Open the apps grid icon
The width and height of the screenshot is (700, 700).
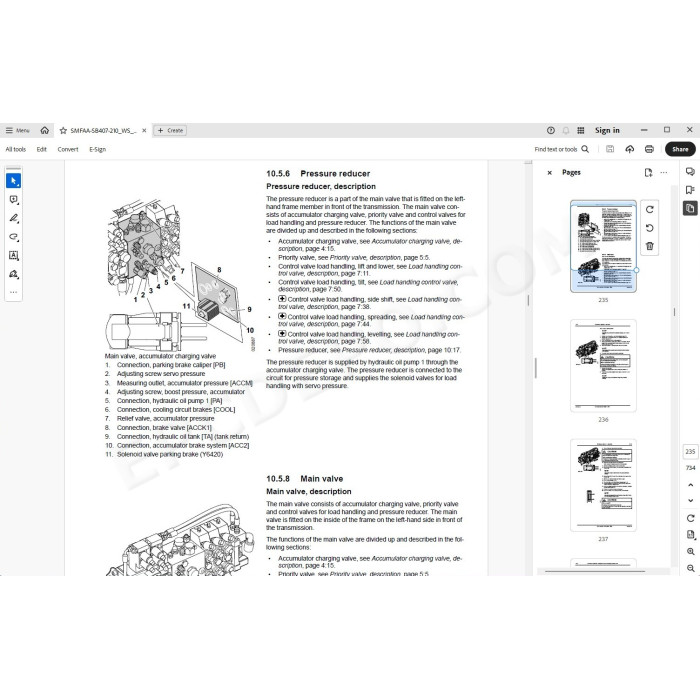tap(580, 130)
